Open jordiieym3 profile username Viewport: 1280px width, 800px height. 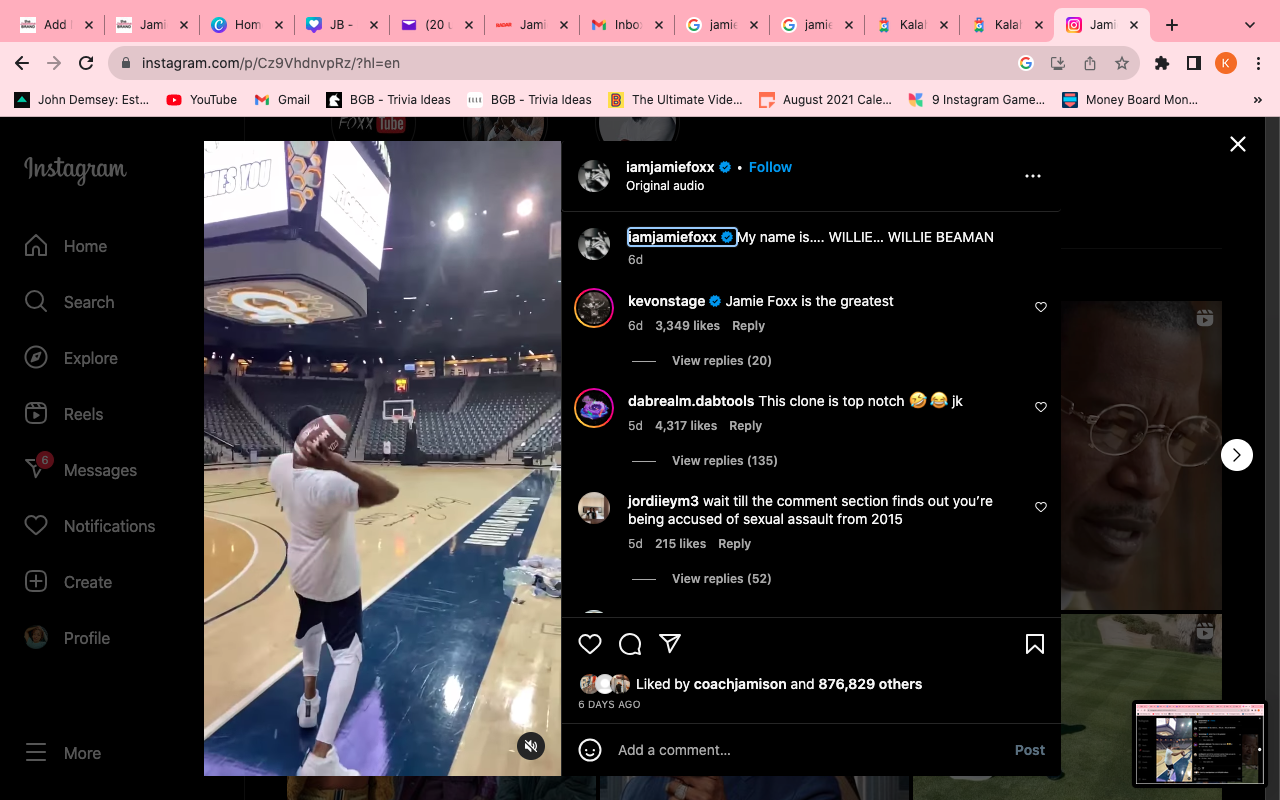pyautogui.click(x=663, y=501)
